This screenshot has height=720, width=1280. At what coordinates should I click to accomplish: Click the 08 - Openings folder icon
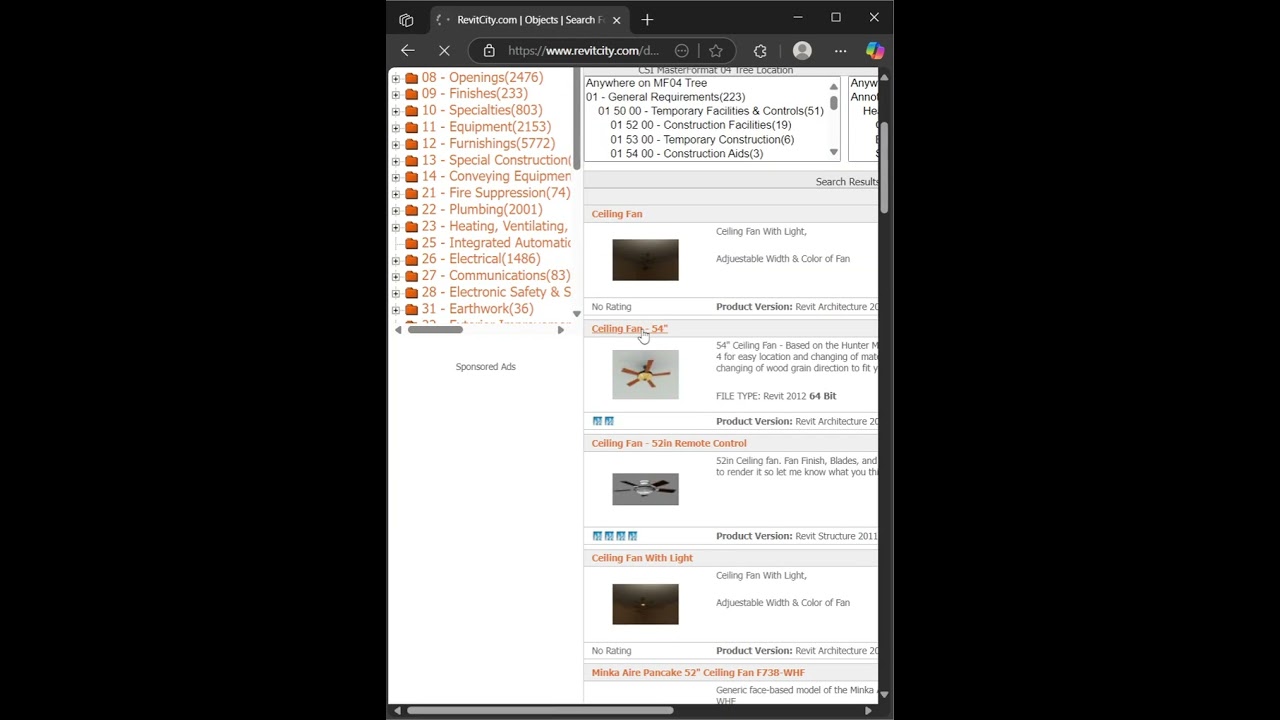pos(411,77)
